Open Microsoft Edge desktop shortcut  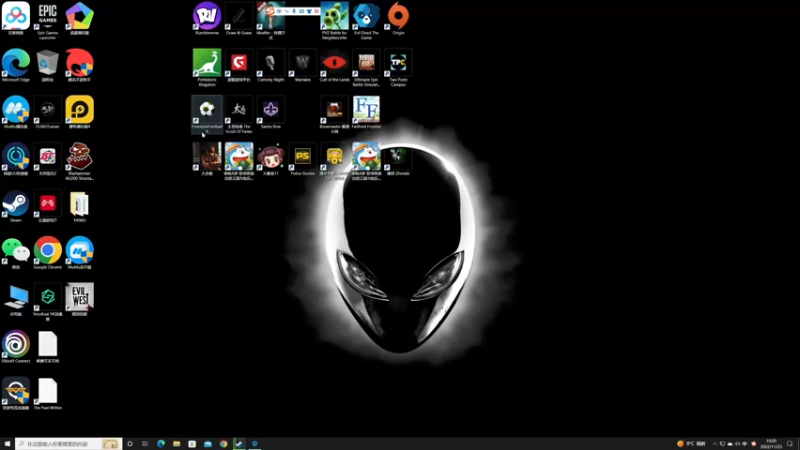pyautogui.click(x=16, y=65)
